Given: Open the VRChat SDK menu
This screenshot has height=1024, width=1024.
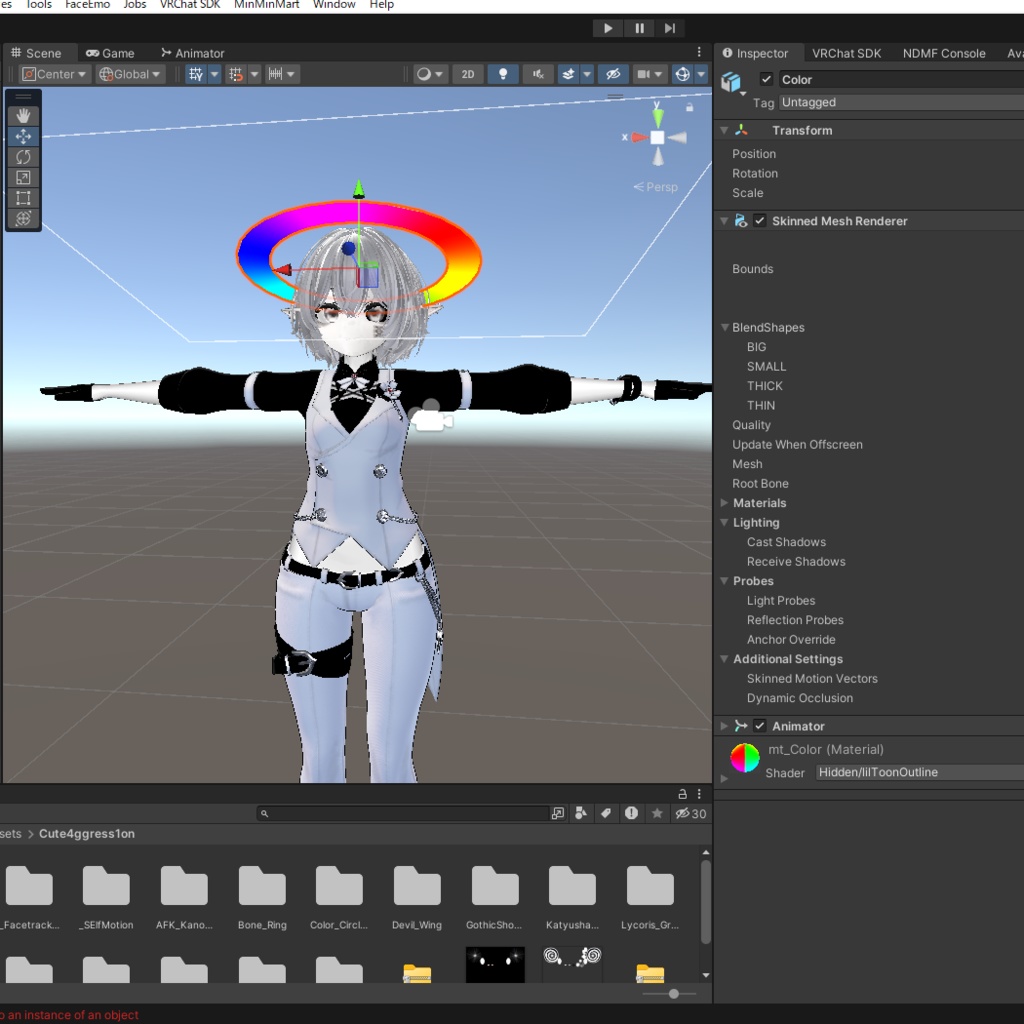Looking at the screenshot, I should [190, 5].
